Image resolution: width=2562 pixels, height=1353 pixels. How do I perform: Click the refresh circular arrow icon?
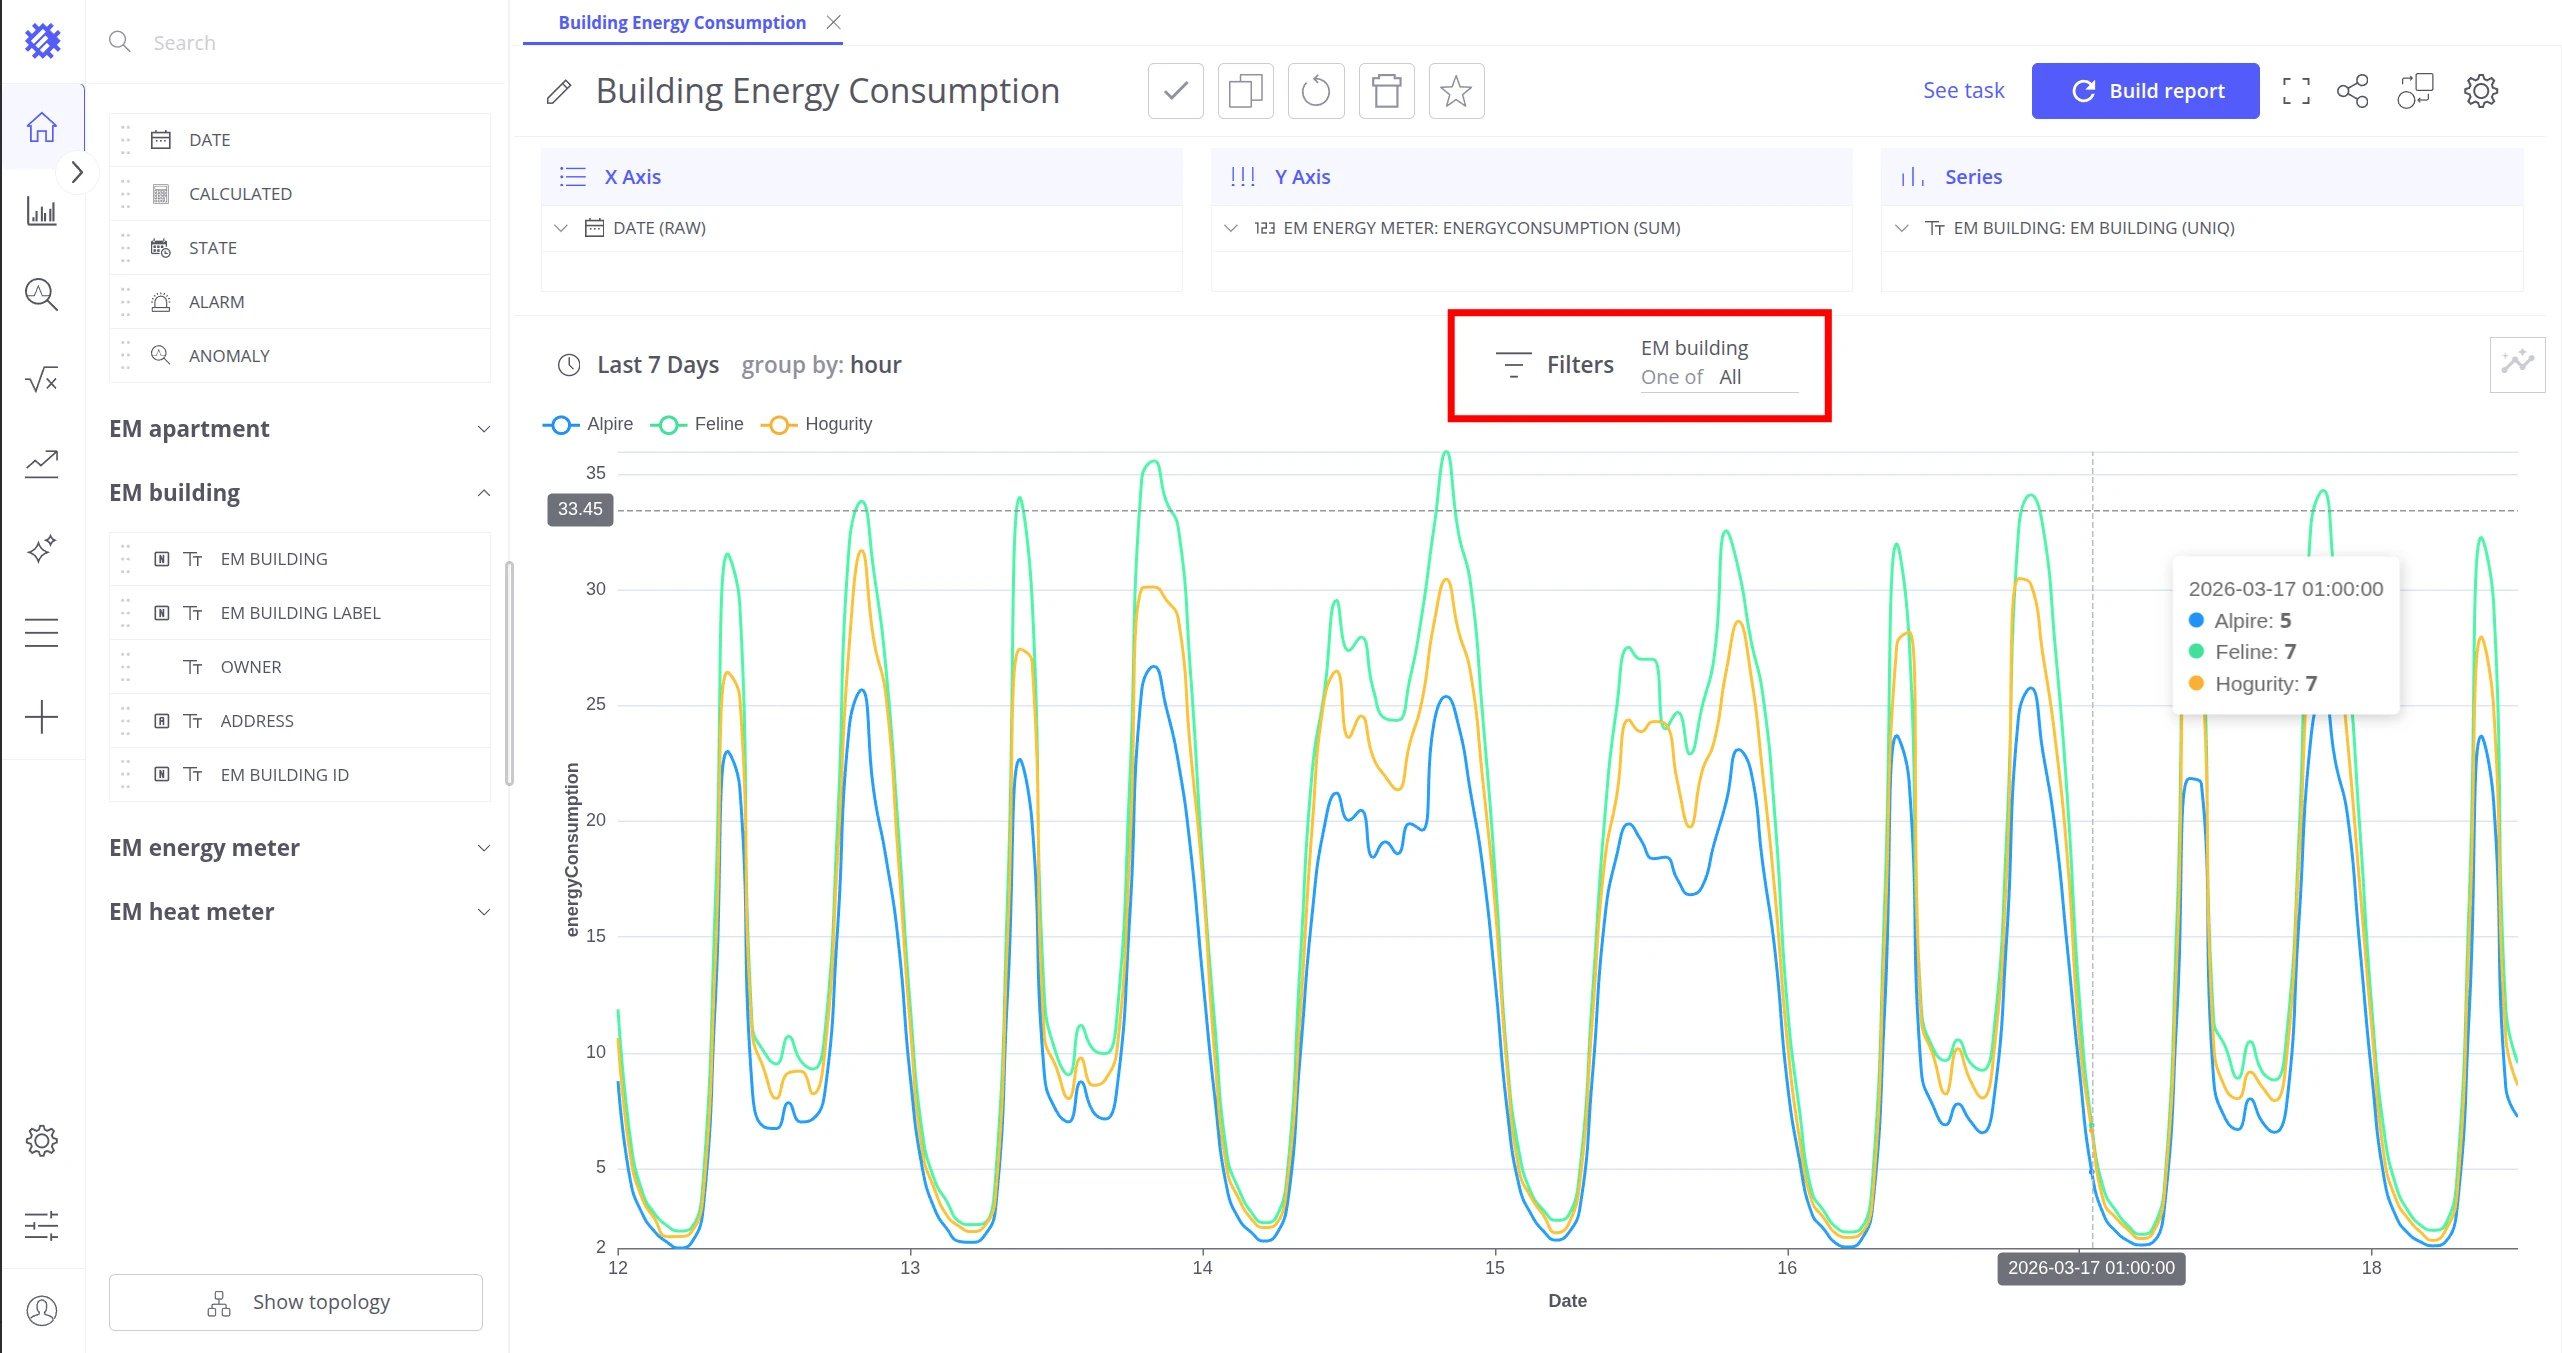1316,91
